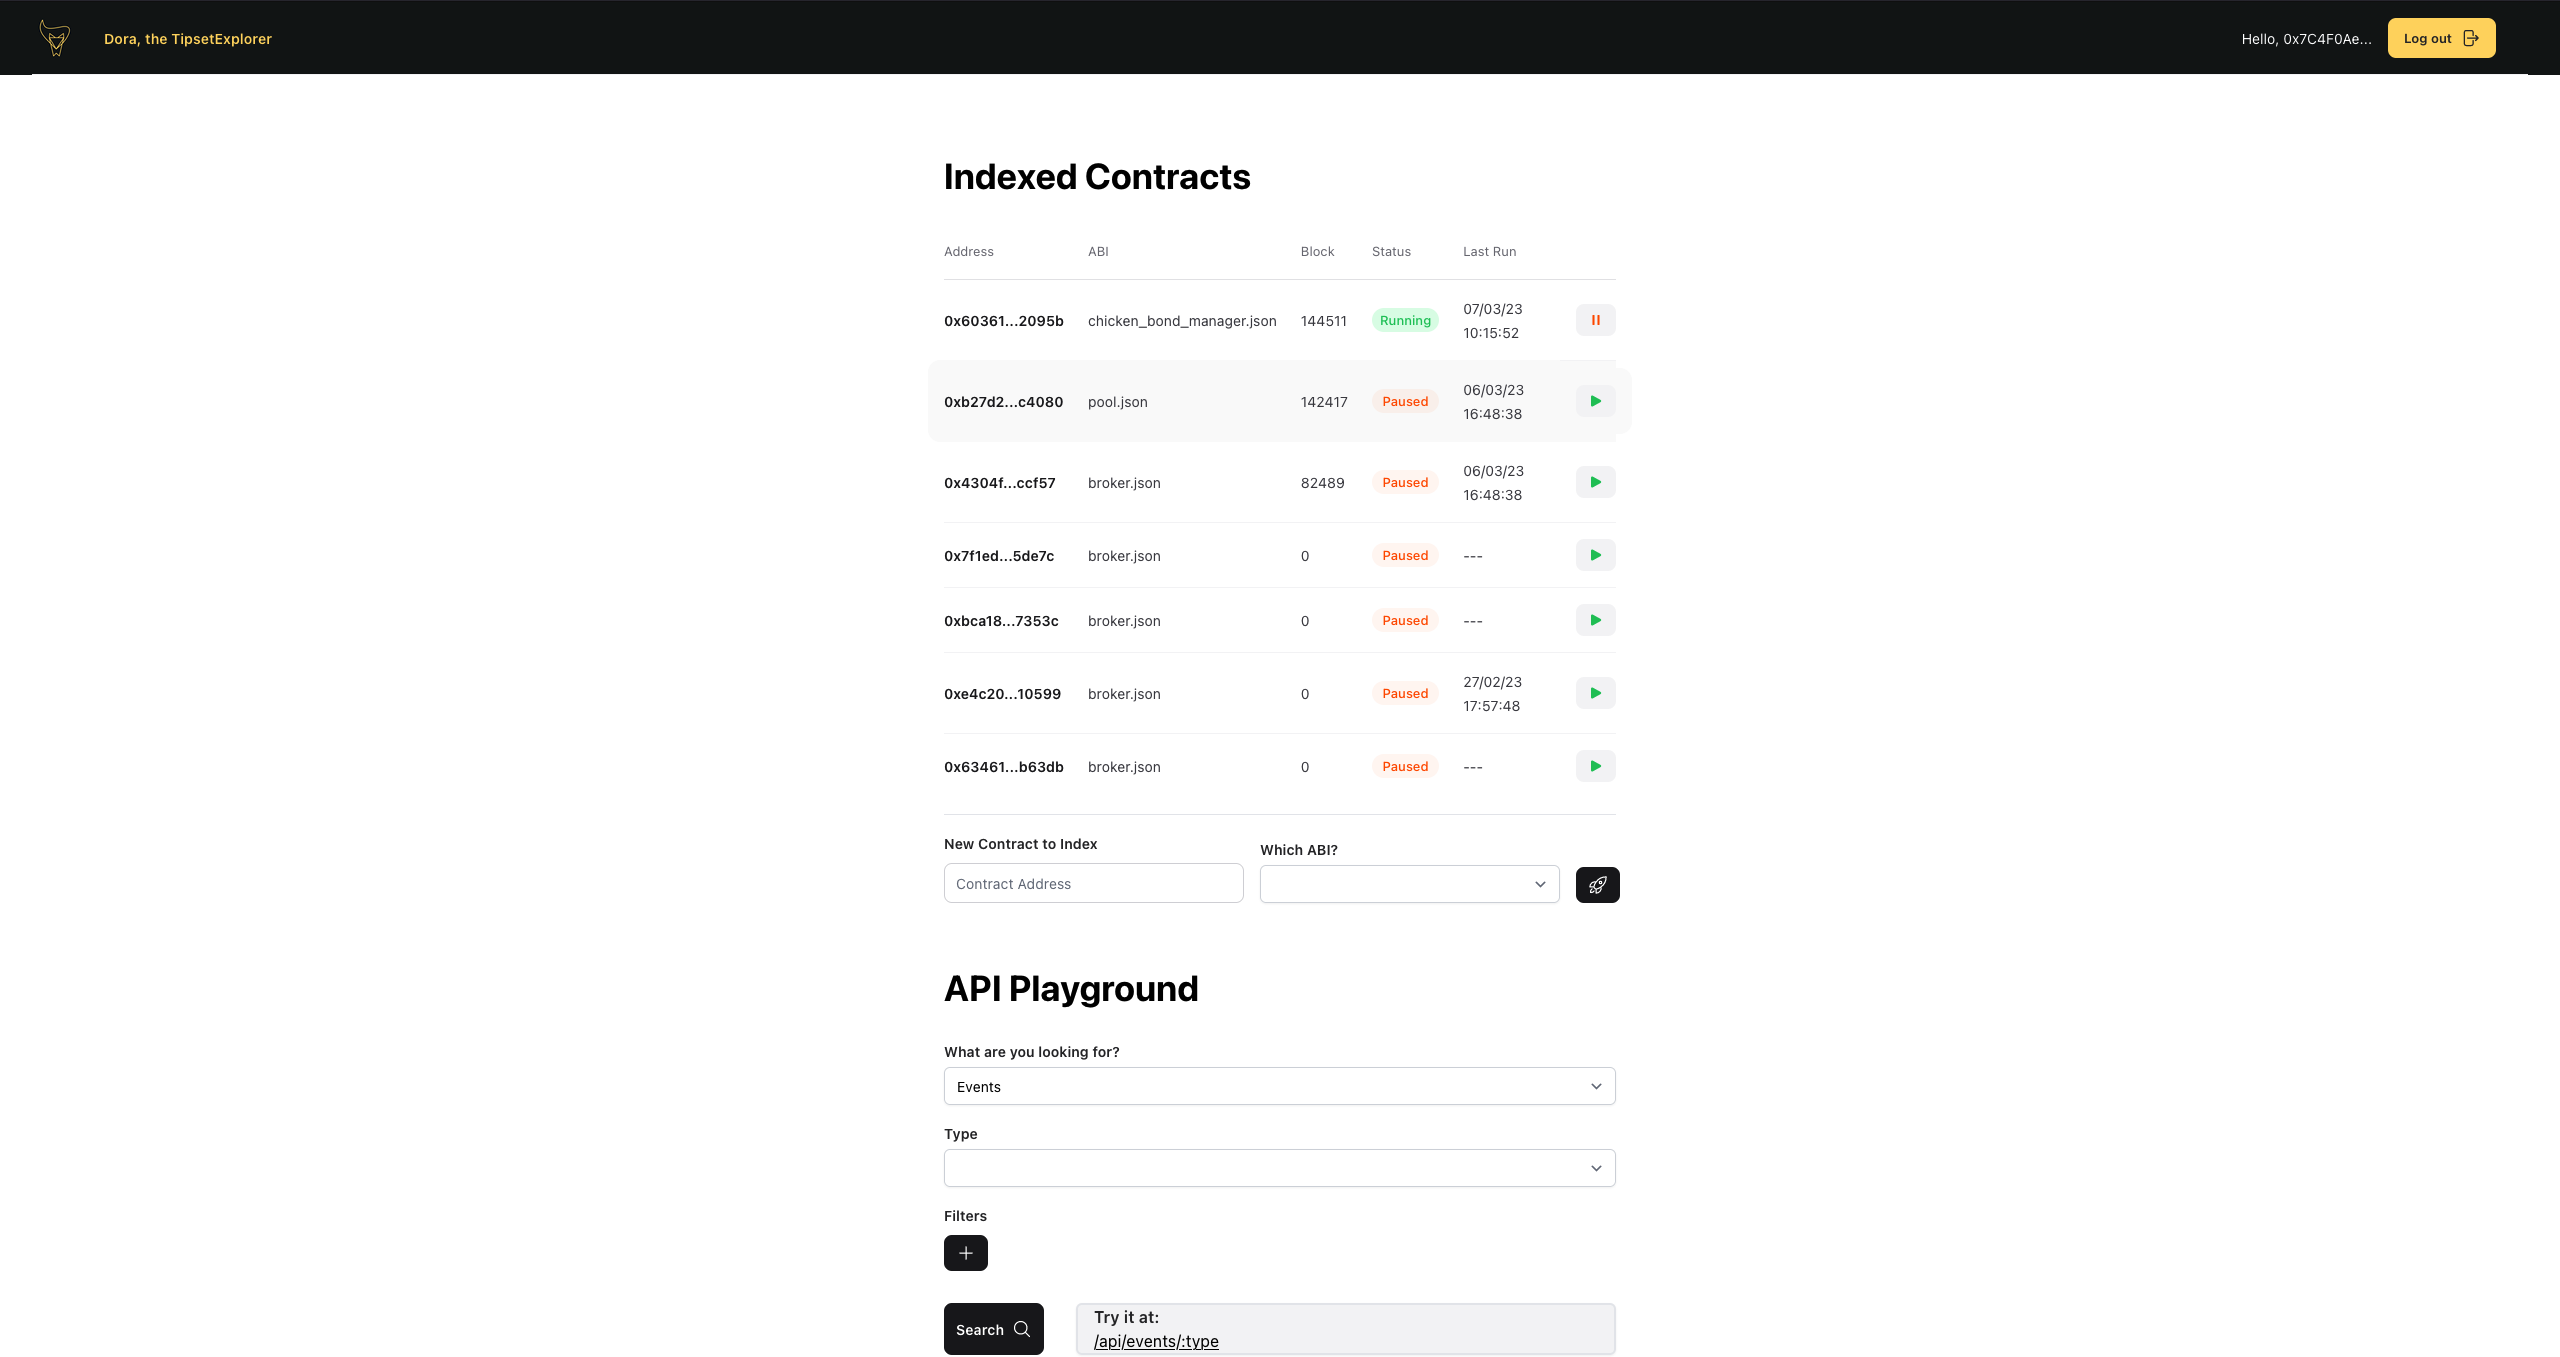Start the 0x4304f...ccf57 broker contract
The height and width of the screenshot is (1357, 2560).
(x=1595, y=483)
